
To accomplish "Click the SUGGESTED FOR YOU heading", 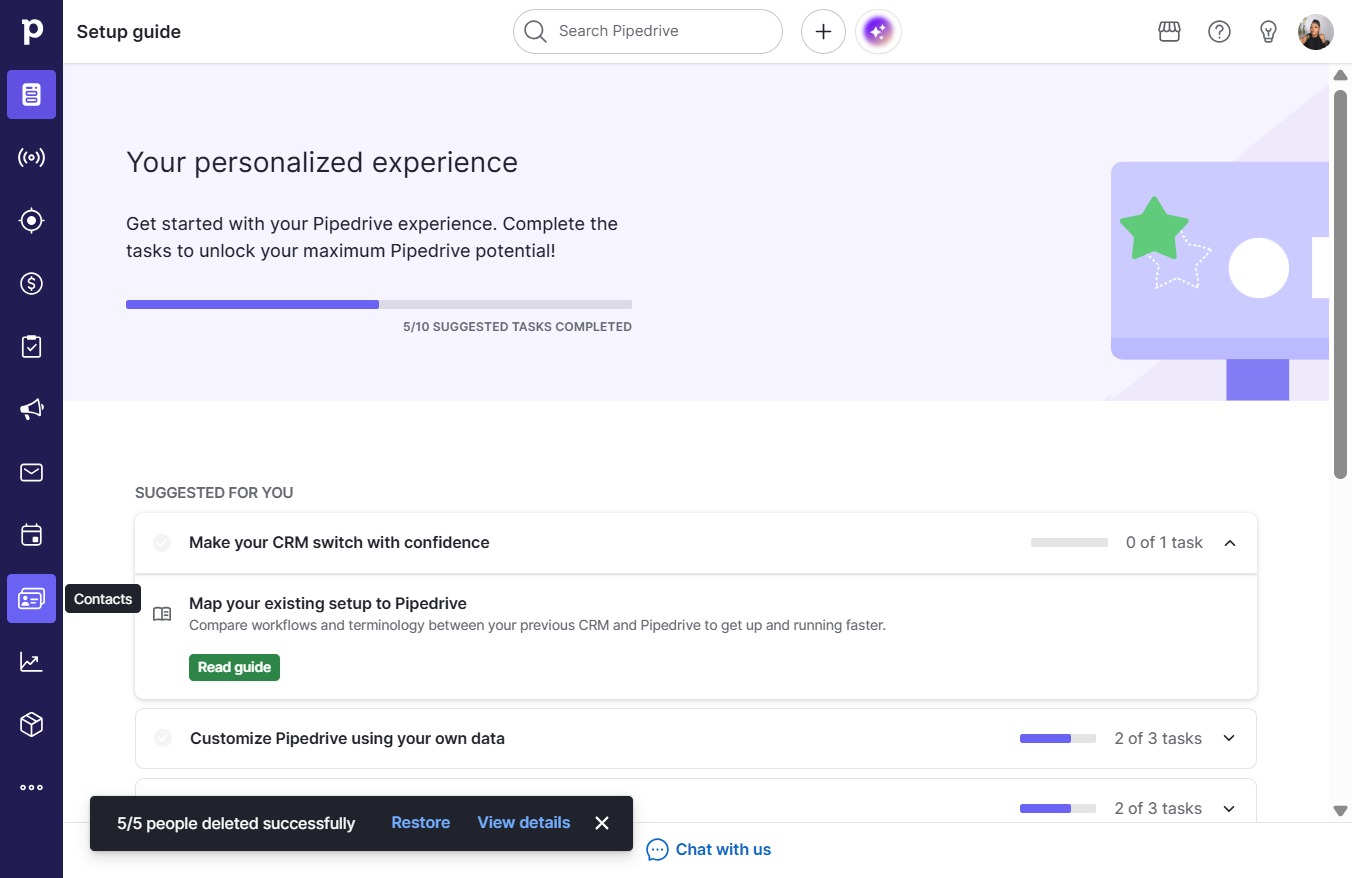I will (214, 493).
